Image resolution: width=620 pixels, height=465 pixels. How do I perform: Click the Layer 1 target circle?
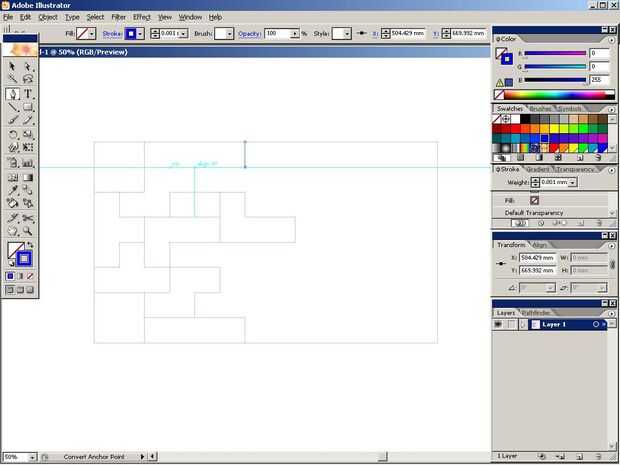[x=595, y=324]
